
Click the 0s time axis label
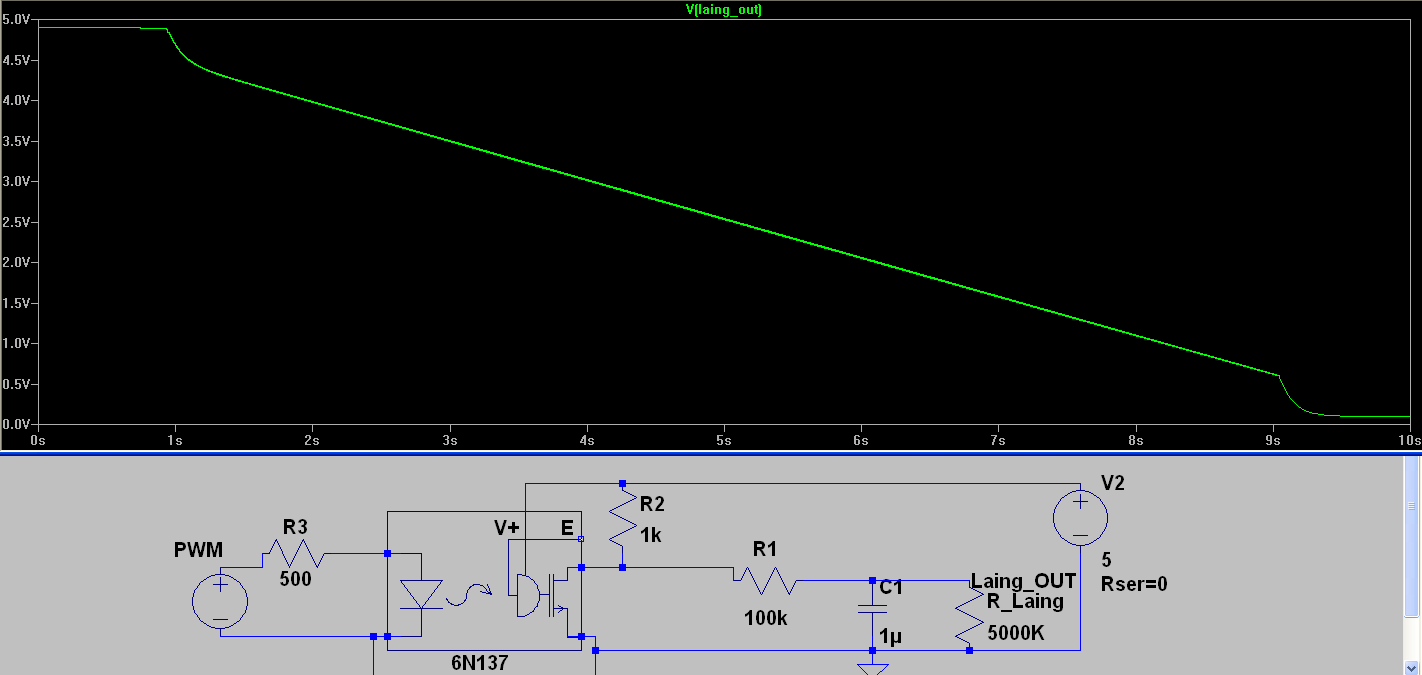pos(38,440)
